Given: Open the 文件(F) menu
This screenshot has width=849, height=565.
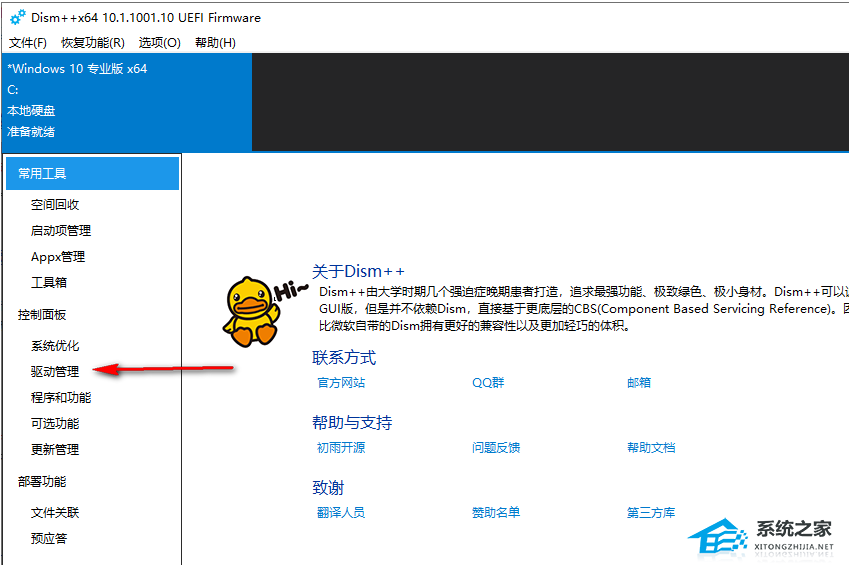Looking at the screenshot, I should pyautogui.click(x=28, y=43).
